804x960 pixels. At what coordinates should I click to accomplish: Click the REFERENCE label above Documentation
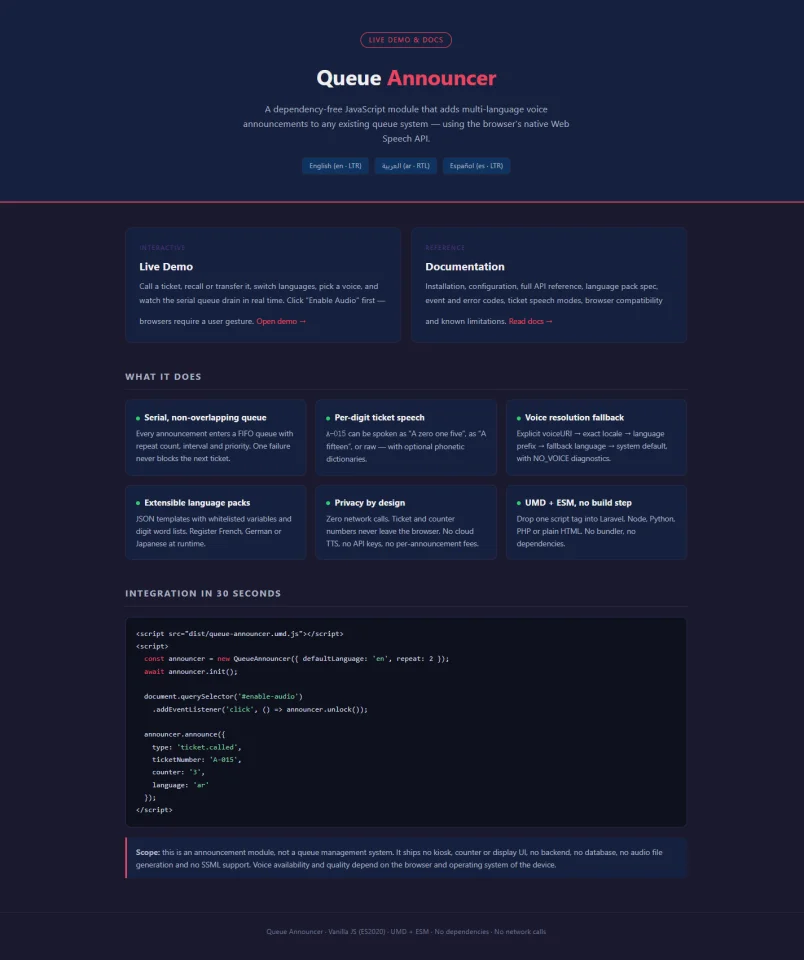(x=445, y=248)
